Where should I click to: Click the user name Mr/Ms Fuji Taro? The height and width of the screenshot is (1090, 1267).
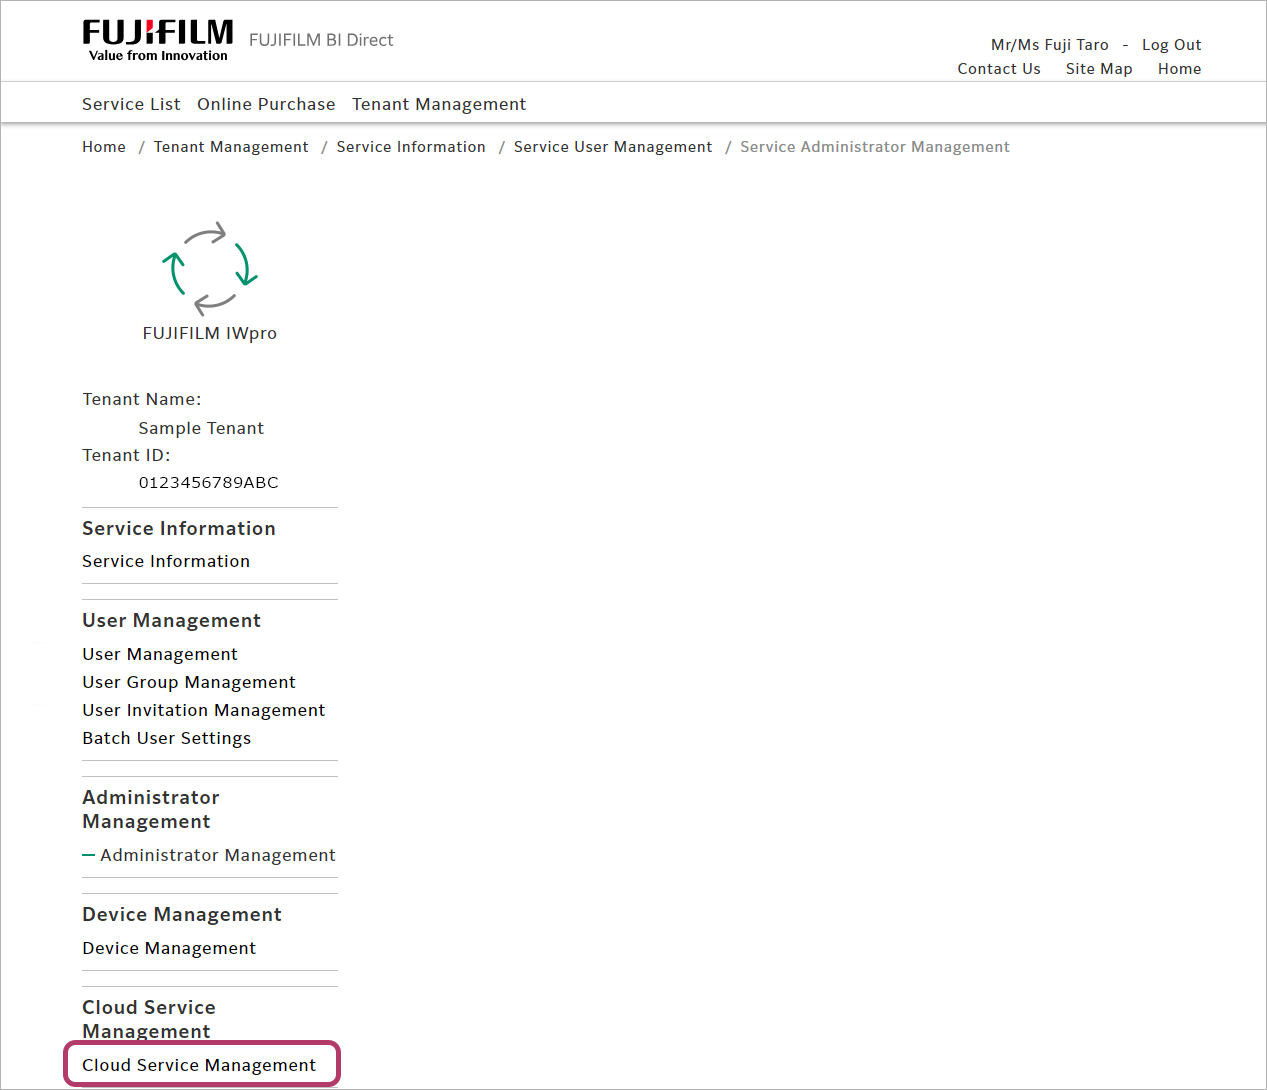pyautogui.click(x=1050, y=45)
